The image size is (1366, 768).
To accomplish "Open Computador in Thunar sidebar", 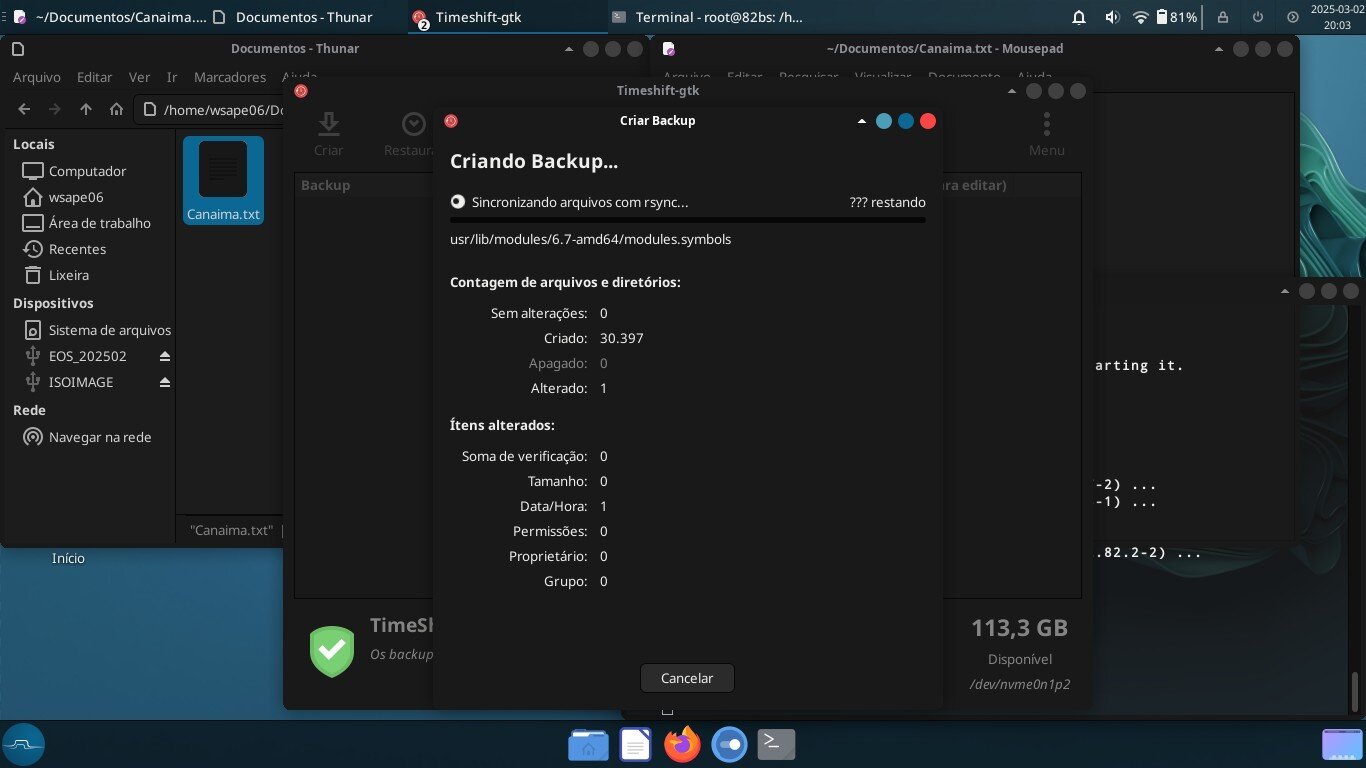I will point(88,171).
